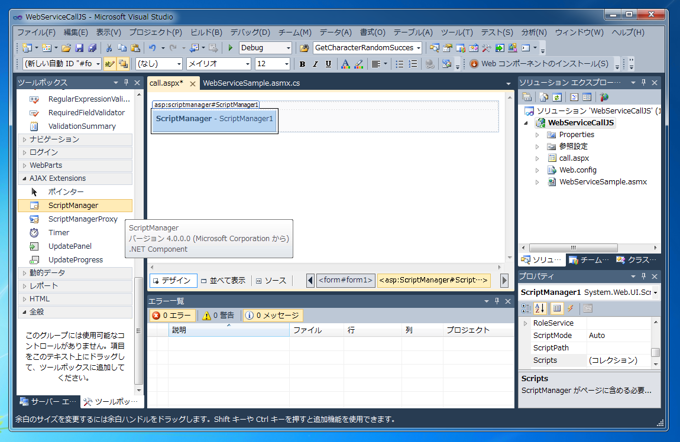Viewport: 680px width, 442px height.
Task: Click the Save icon in the toolbar
Action: click(x=79, y=48)
